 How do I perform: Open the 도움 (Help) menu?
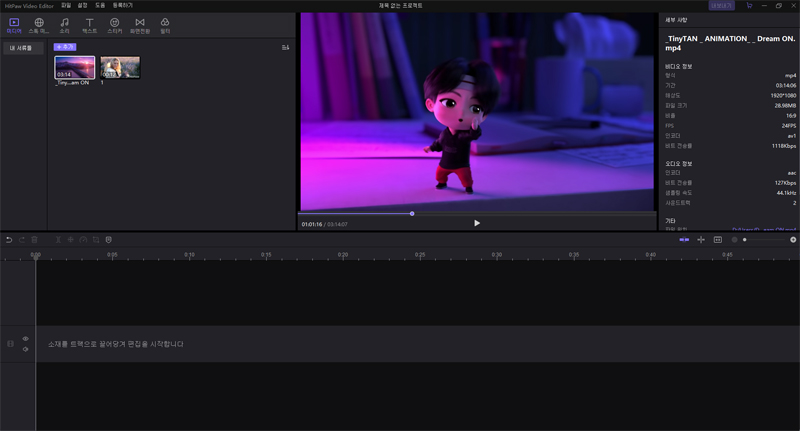100,5
